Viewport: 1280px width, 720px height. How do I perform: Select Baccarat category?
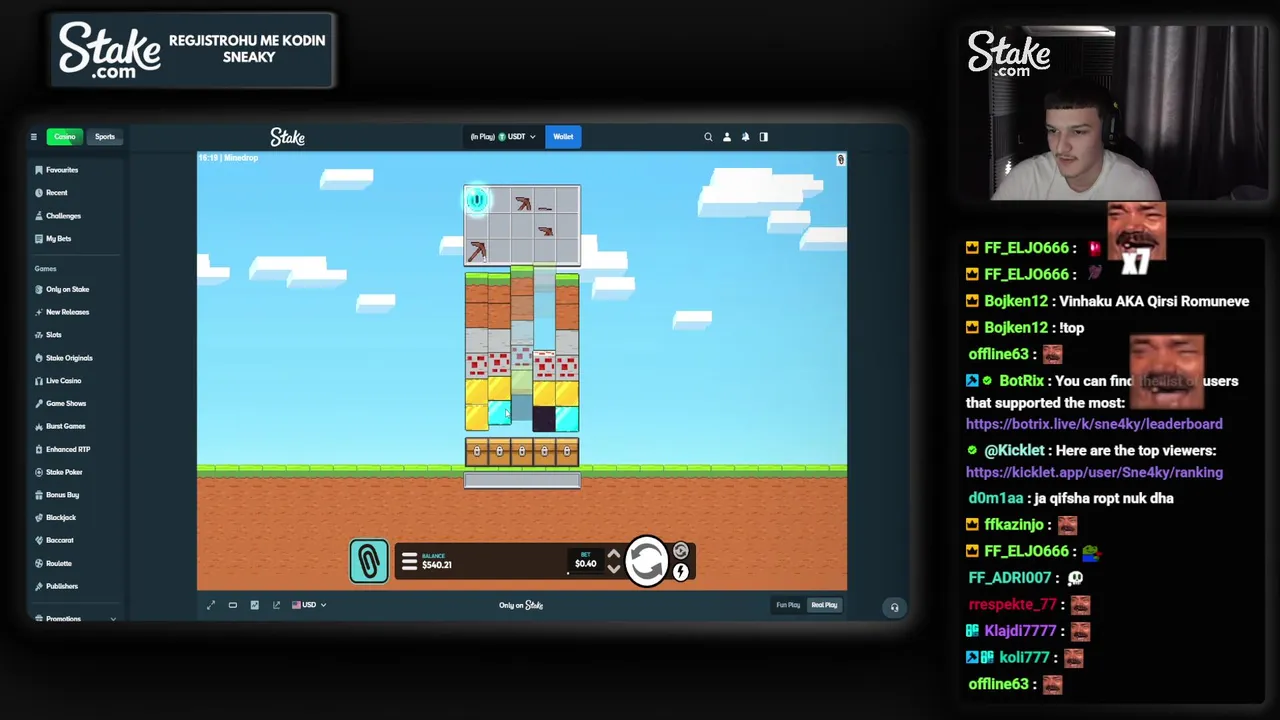pyautogui.click(x=53, y=541)
